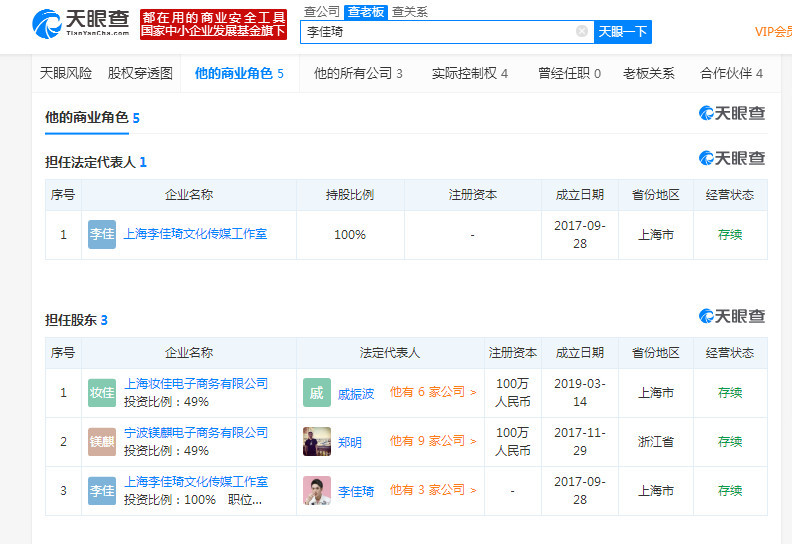Screen dimensions: 792x544
Task: Open the 李佳琦 person link in shareholder table
Action: coord(356,491)
